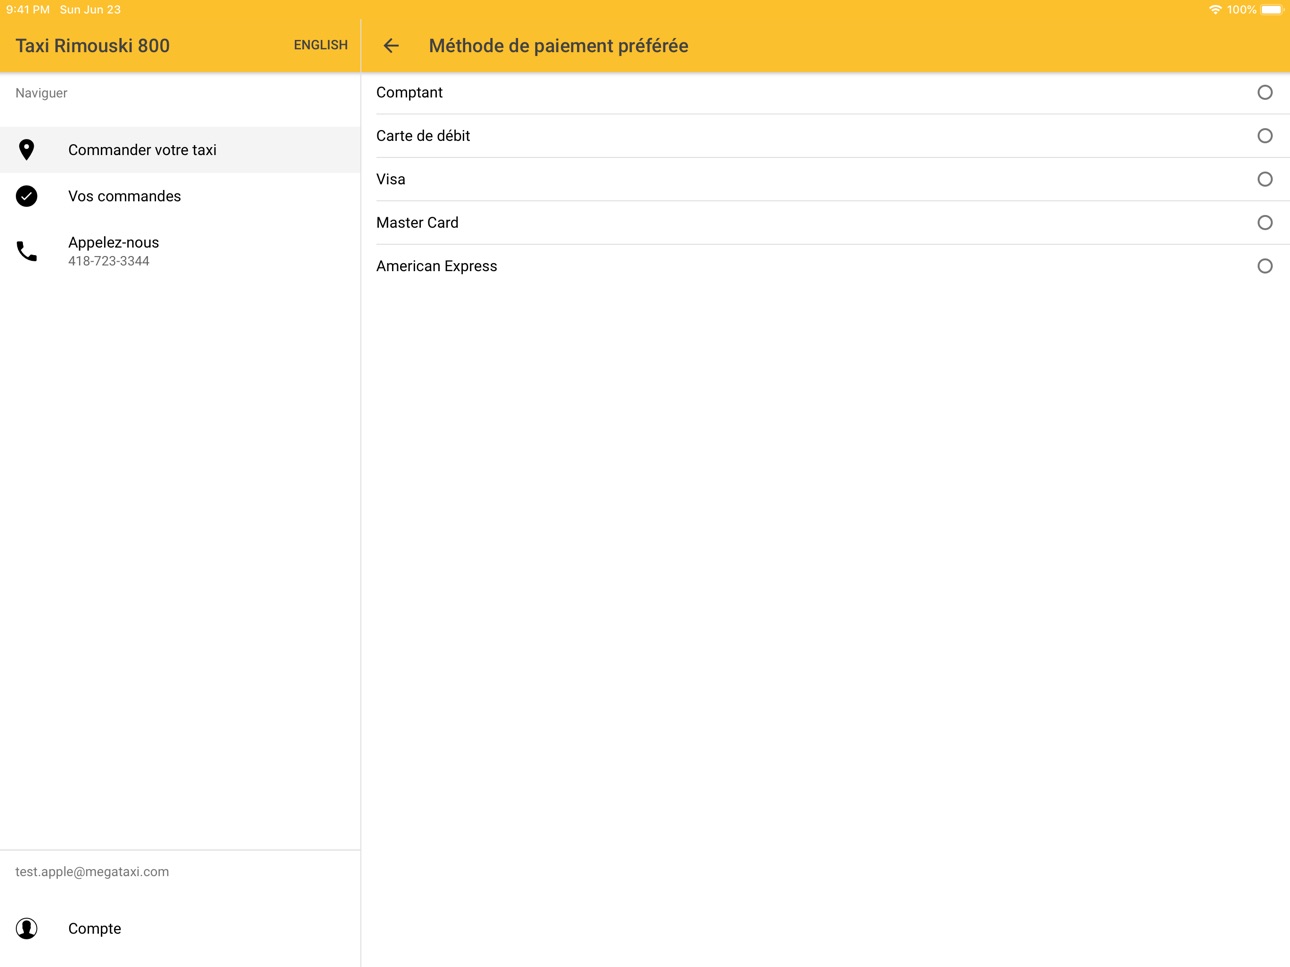The height and width of the screenshot is (967, 1290).
Task: Pick the American Express radio button
Action: (x=1265, y=266)
